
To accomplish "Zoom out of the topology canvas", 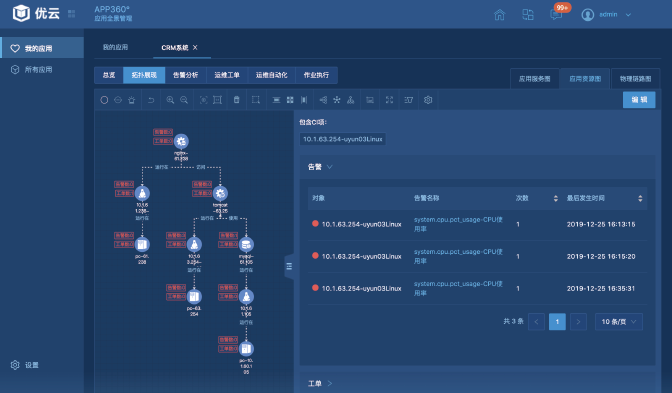I will 184,100.
